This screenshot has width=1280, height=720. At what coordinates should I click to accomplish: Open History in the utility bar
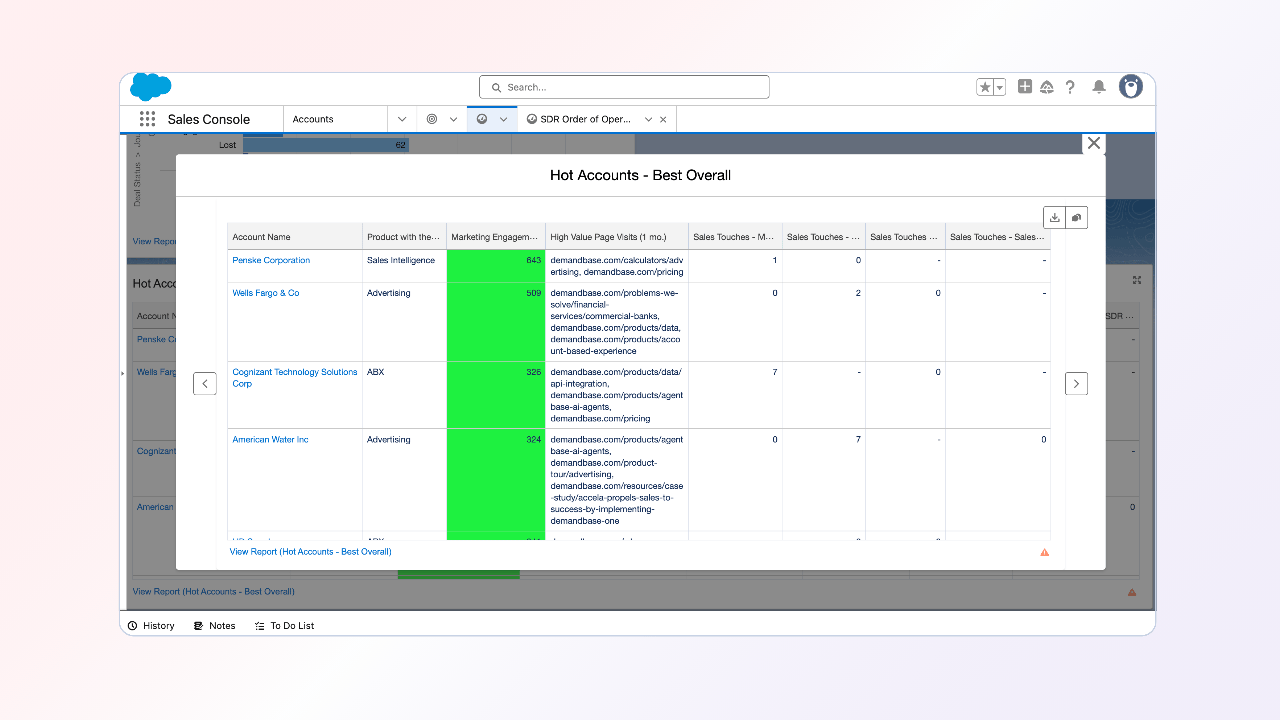[x=151, y=625]
